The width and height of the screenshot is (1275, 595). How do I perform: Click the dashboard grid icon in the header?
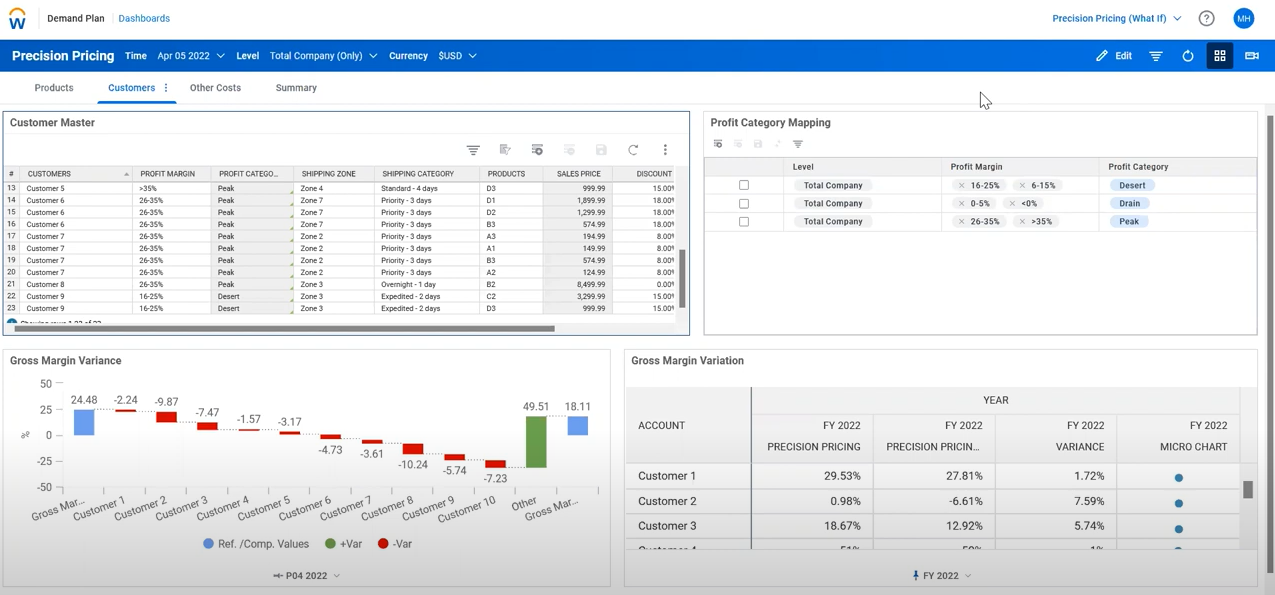click(x=1220, y=56)
